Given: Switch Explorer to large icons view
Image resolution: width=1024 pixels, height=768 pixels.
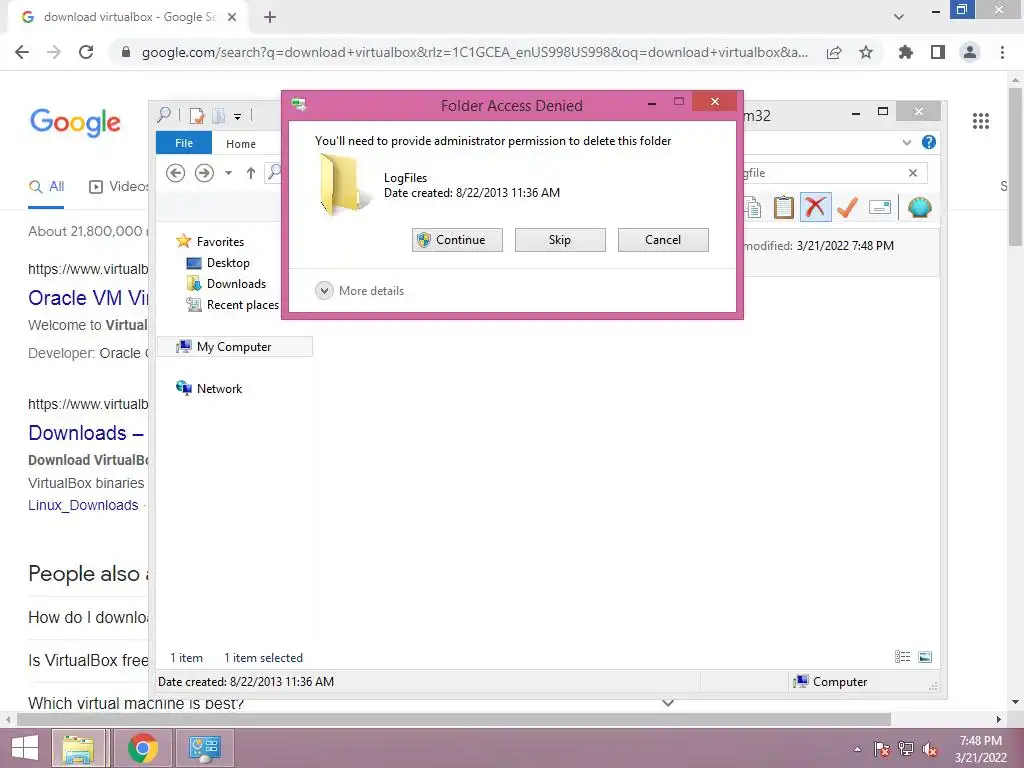Looking at the screenshot, I should click(x=925, y=657).
